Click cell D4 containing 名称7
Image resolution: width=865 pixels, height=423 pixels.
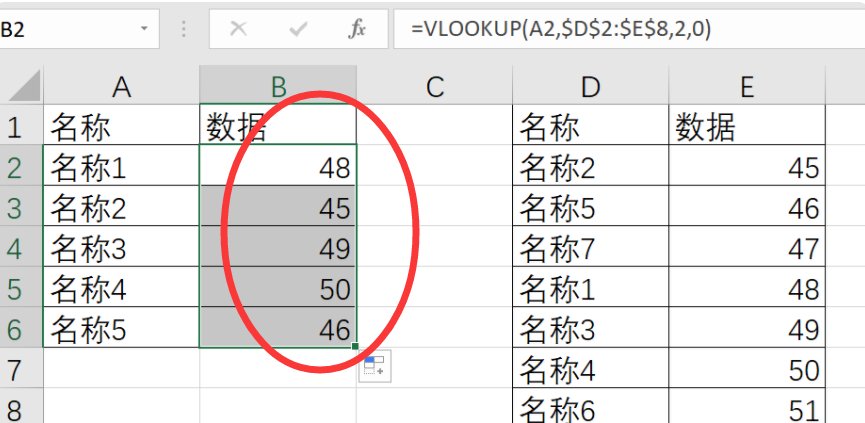click(x=590, y=249)
